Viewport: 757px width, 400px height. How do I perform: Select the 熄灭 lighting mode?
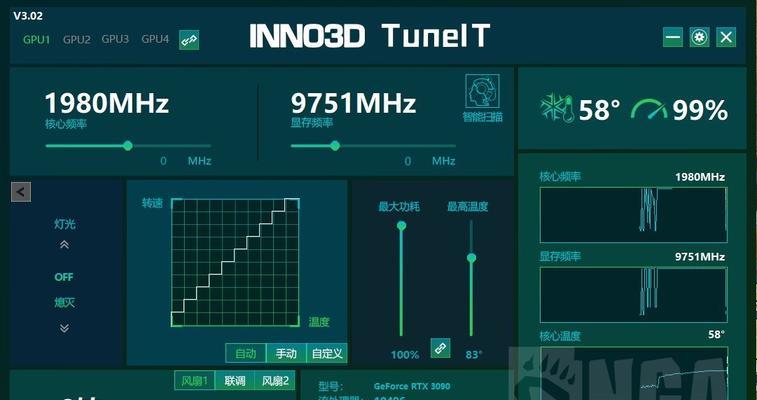pos(64,303)
